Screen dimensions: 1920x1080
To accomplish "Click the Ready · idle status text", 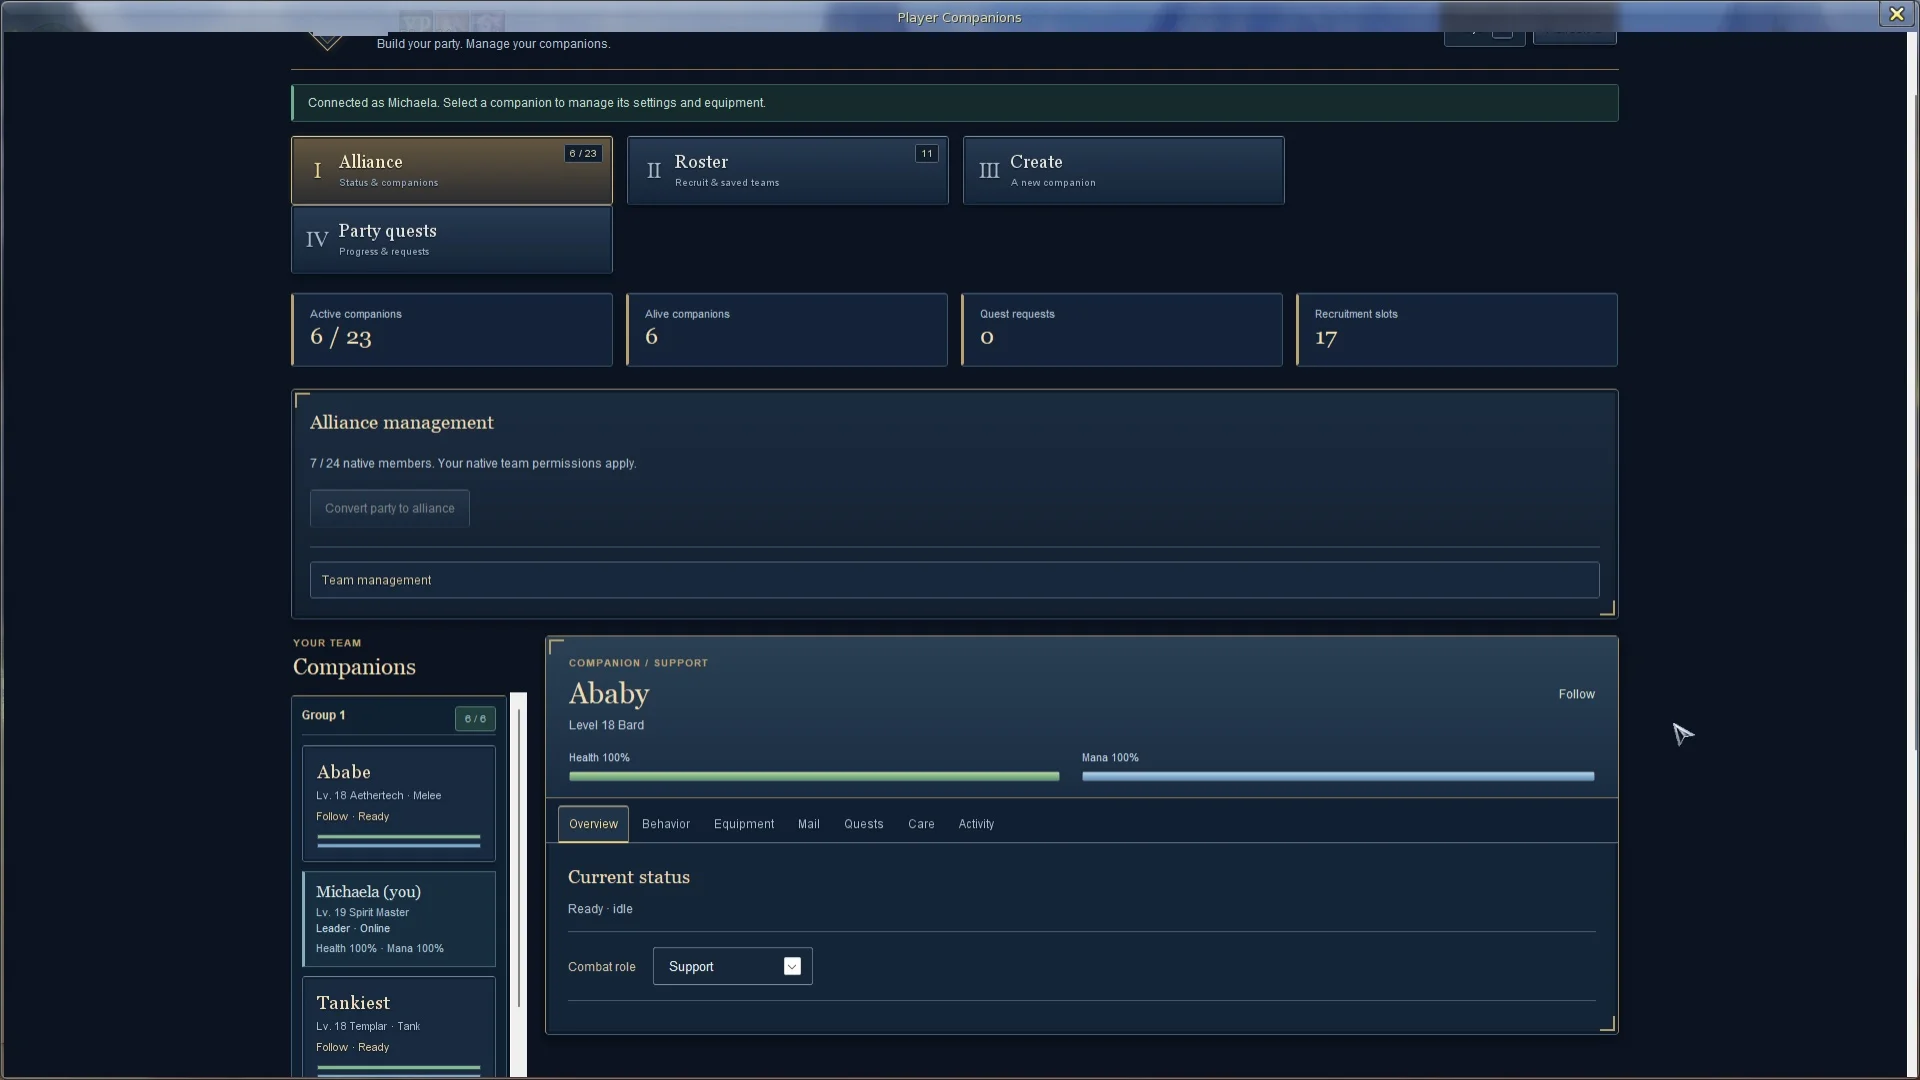I will click(x=600, y=909).
